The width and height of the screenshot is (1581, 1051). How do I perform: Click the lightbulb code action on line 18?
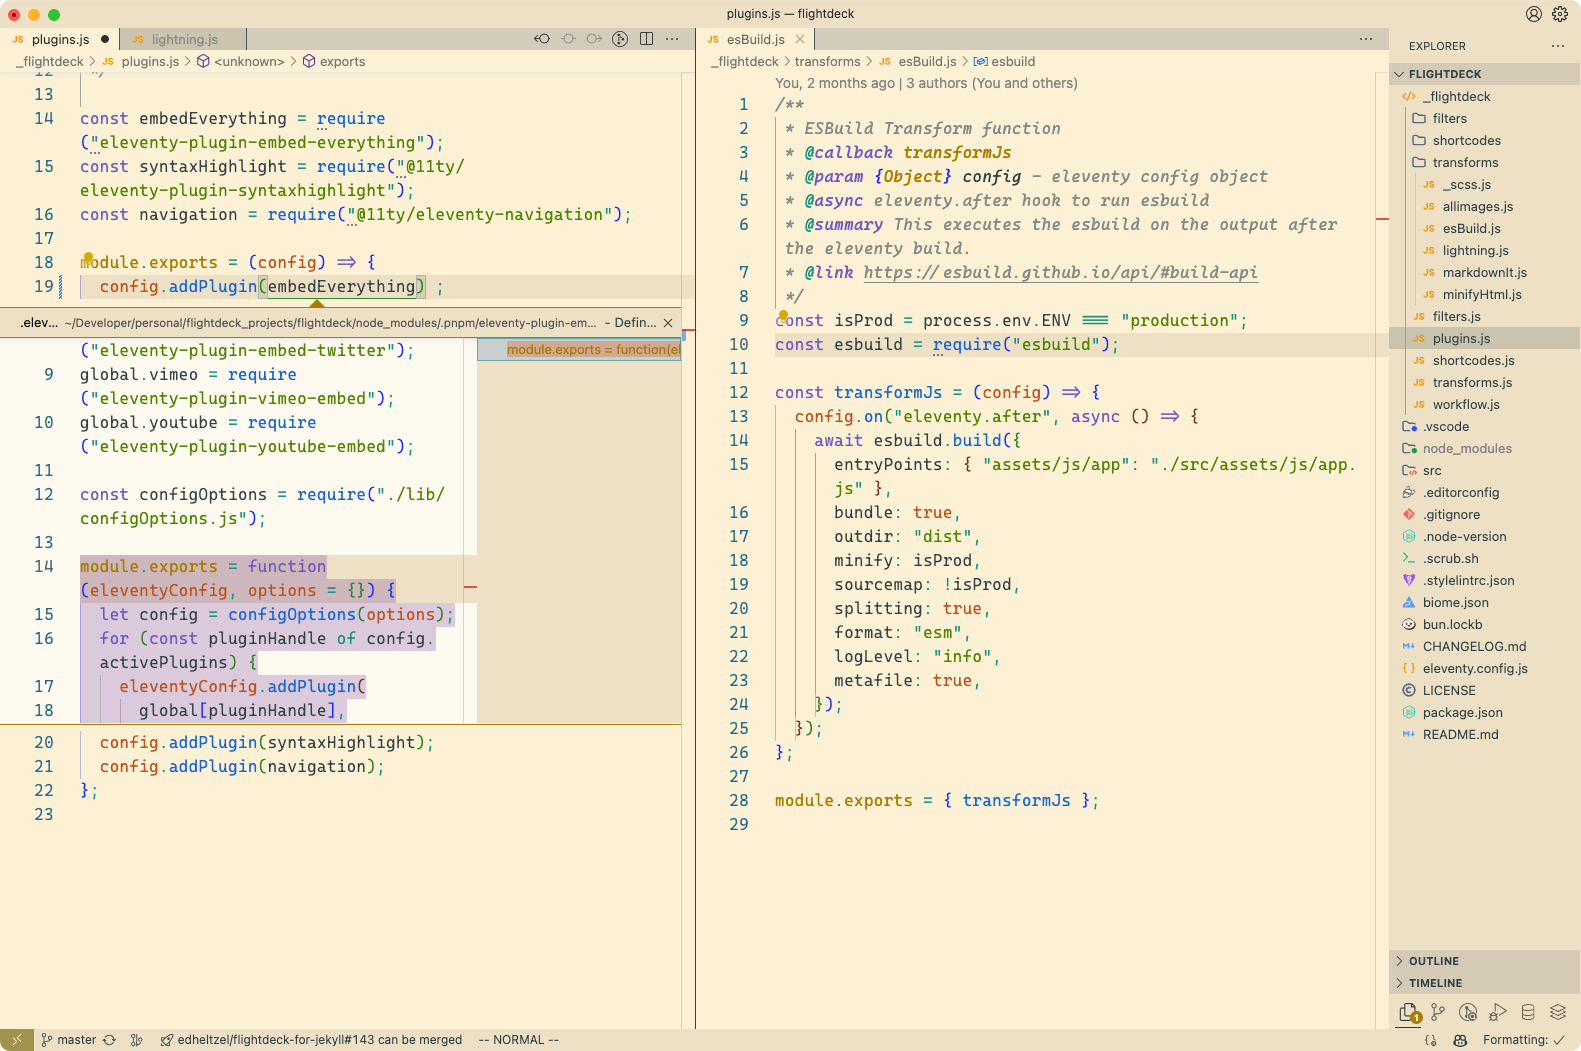tap(88, 258)
